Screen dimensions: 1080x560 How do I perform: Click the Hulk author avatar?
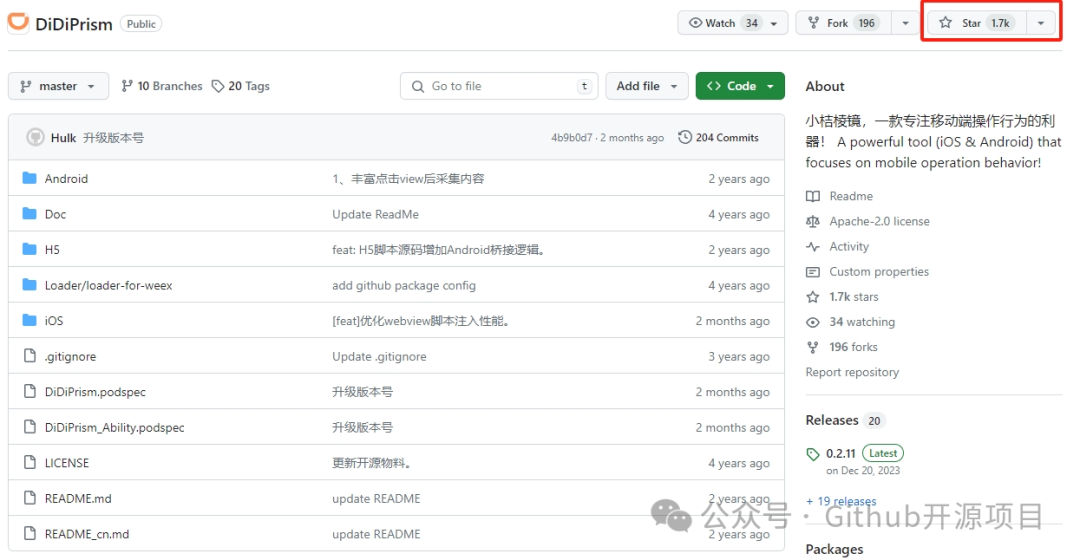[x=35, y=137]
